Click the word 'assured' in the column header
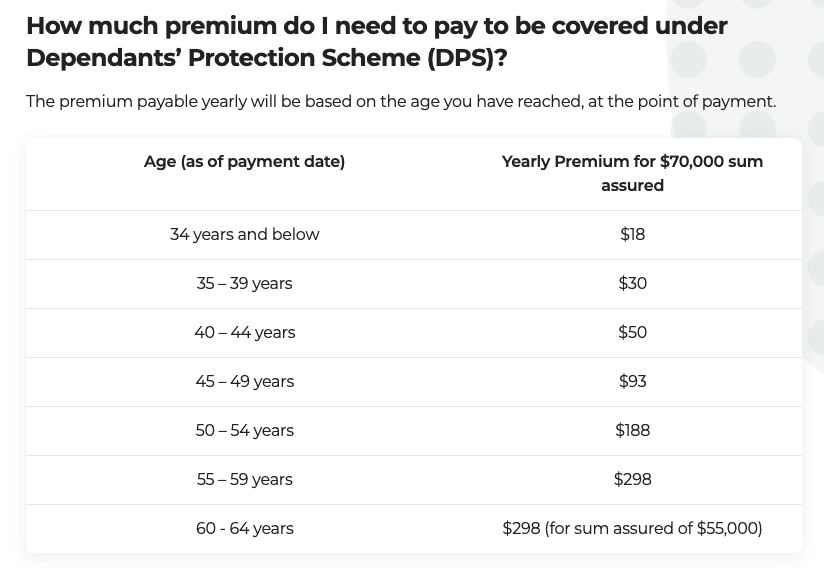824x573 pixels. [632, 186]
